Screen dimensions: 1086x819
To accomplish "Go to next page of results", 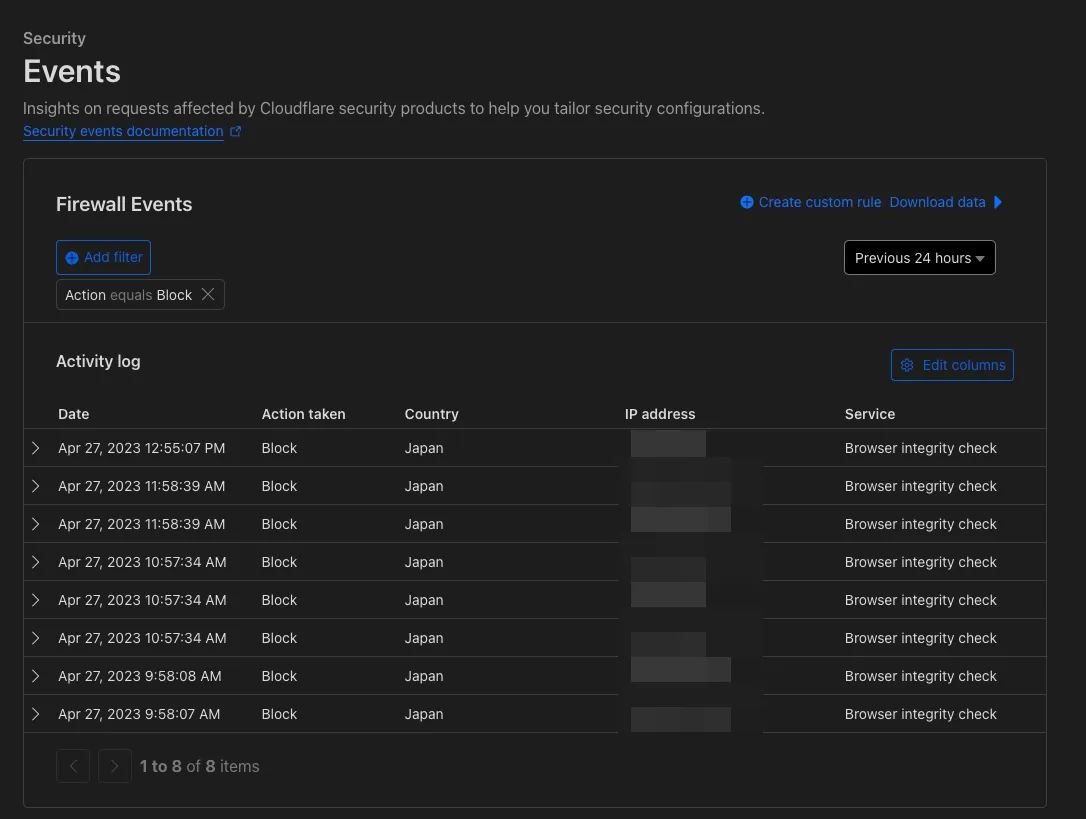I will point(115,766).
